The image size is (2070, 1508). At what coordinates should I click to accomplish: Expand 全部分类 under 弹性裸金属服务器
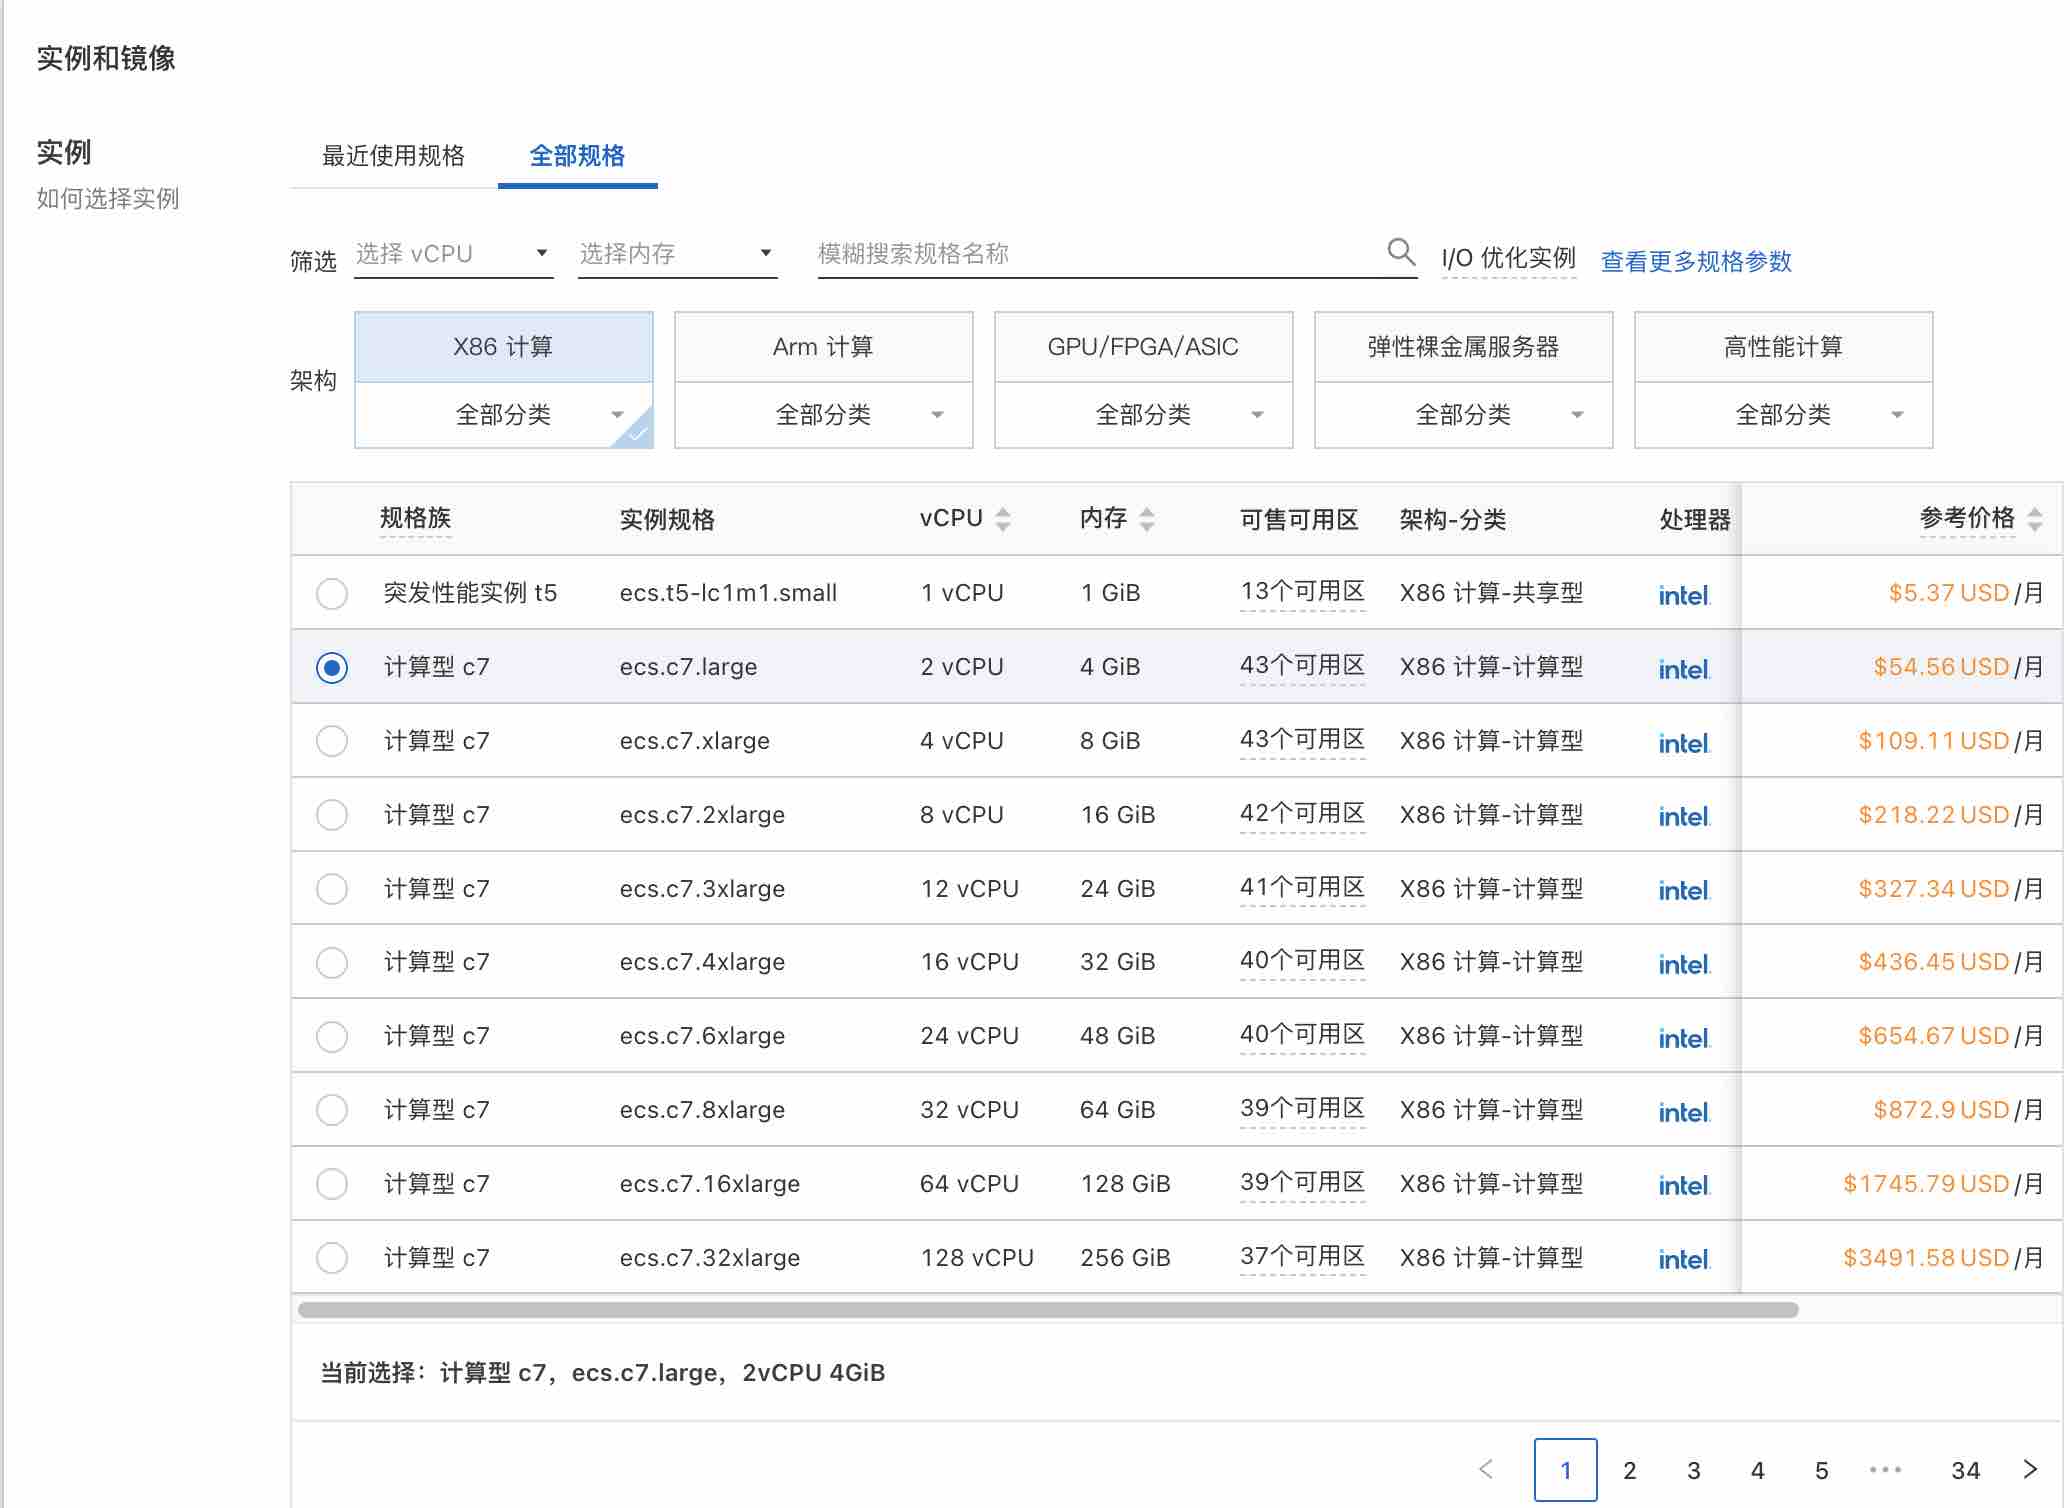tap(1464, 415)
